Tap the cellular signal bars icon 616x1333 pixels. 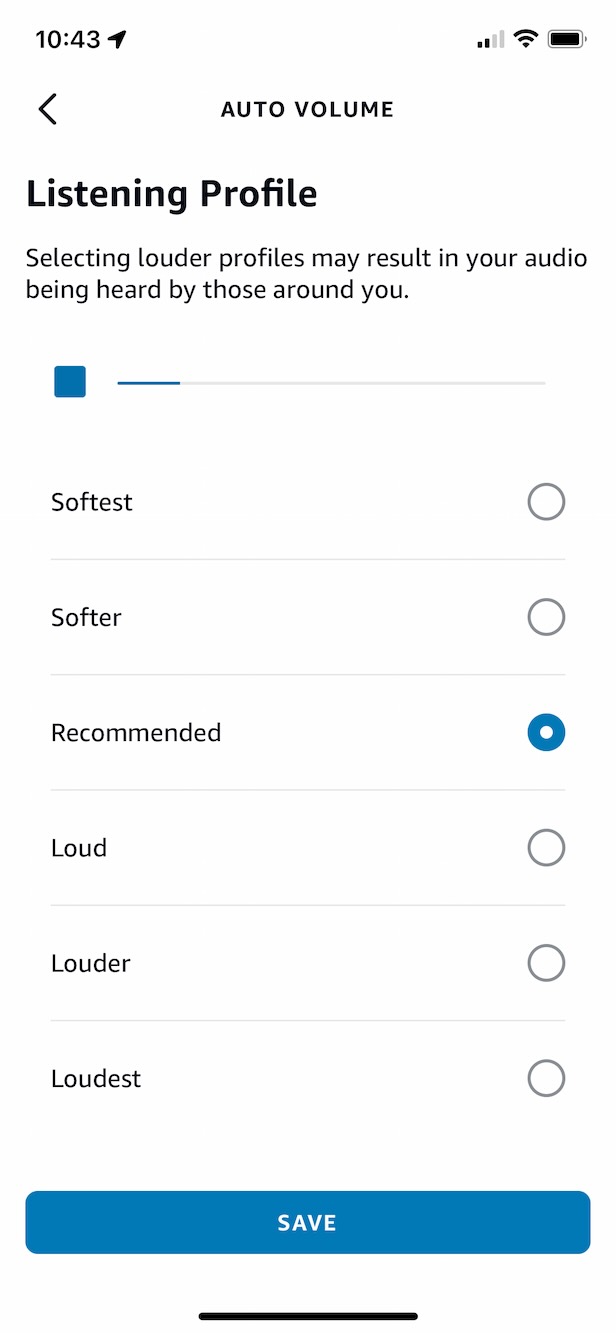pyautogui.click(x=490, y=40)
